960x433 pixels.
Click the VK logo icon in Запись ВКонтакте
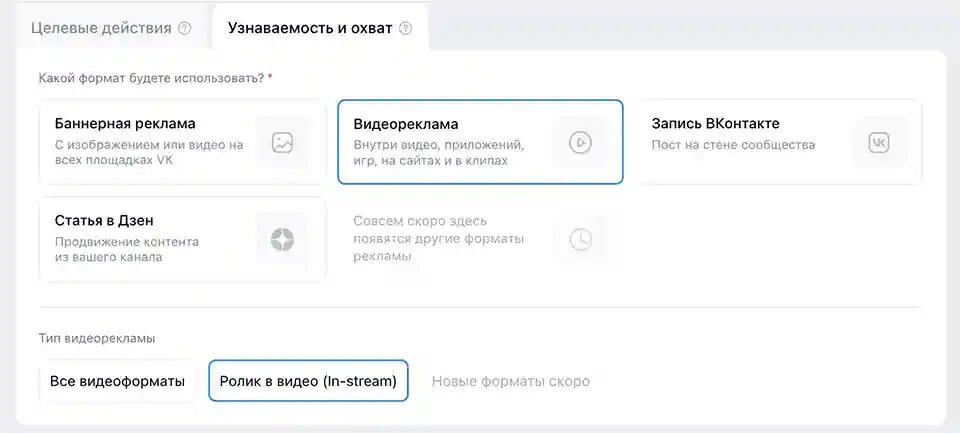coord(879,143)
